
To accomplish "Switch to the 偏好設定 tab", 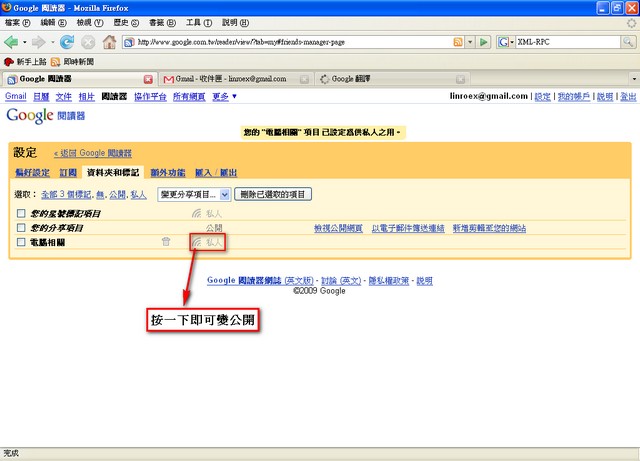I will point(32,172).
